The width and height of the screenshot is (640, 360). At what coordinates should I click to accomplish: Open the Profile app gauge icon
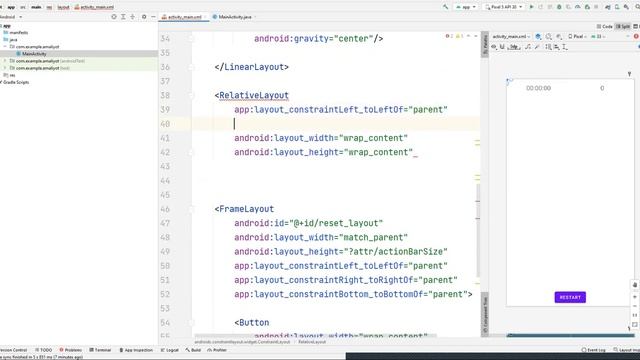[x=578, y=7]
